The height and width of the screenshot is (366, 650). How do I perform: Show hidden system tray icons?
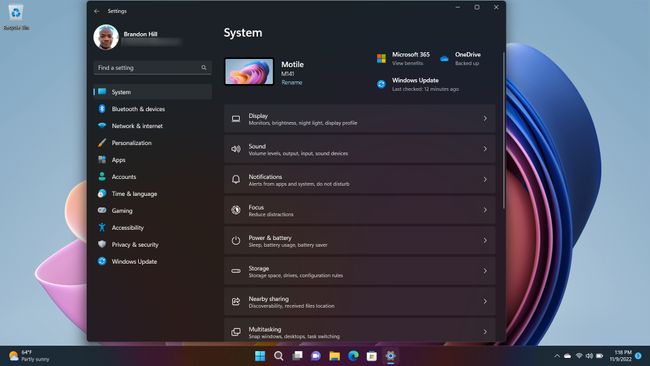pos(557,356)
